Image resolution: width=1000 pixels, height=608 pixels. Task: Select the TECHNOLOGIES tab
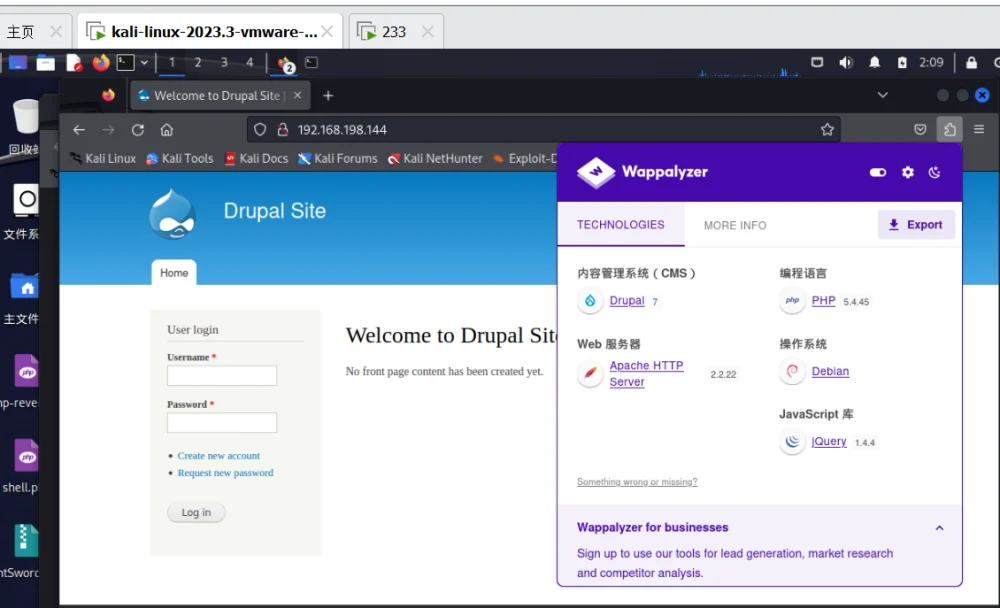point(621,225)
